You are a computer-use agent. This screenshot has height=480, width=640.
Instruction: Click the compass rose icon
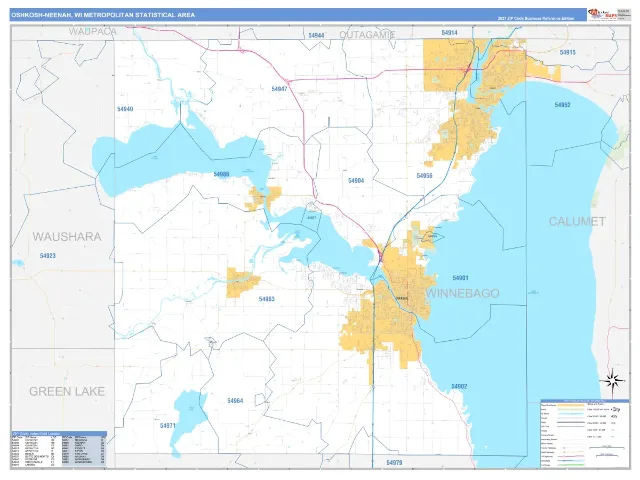[612, 381]
